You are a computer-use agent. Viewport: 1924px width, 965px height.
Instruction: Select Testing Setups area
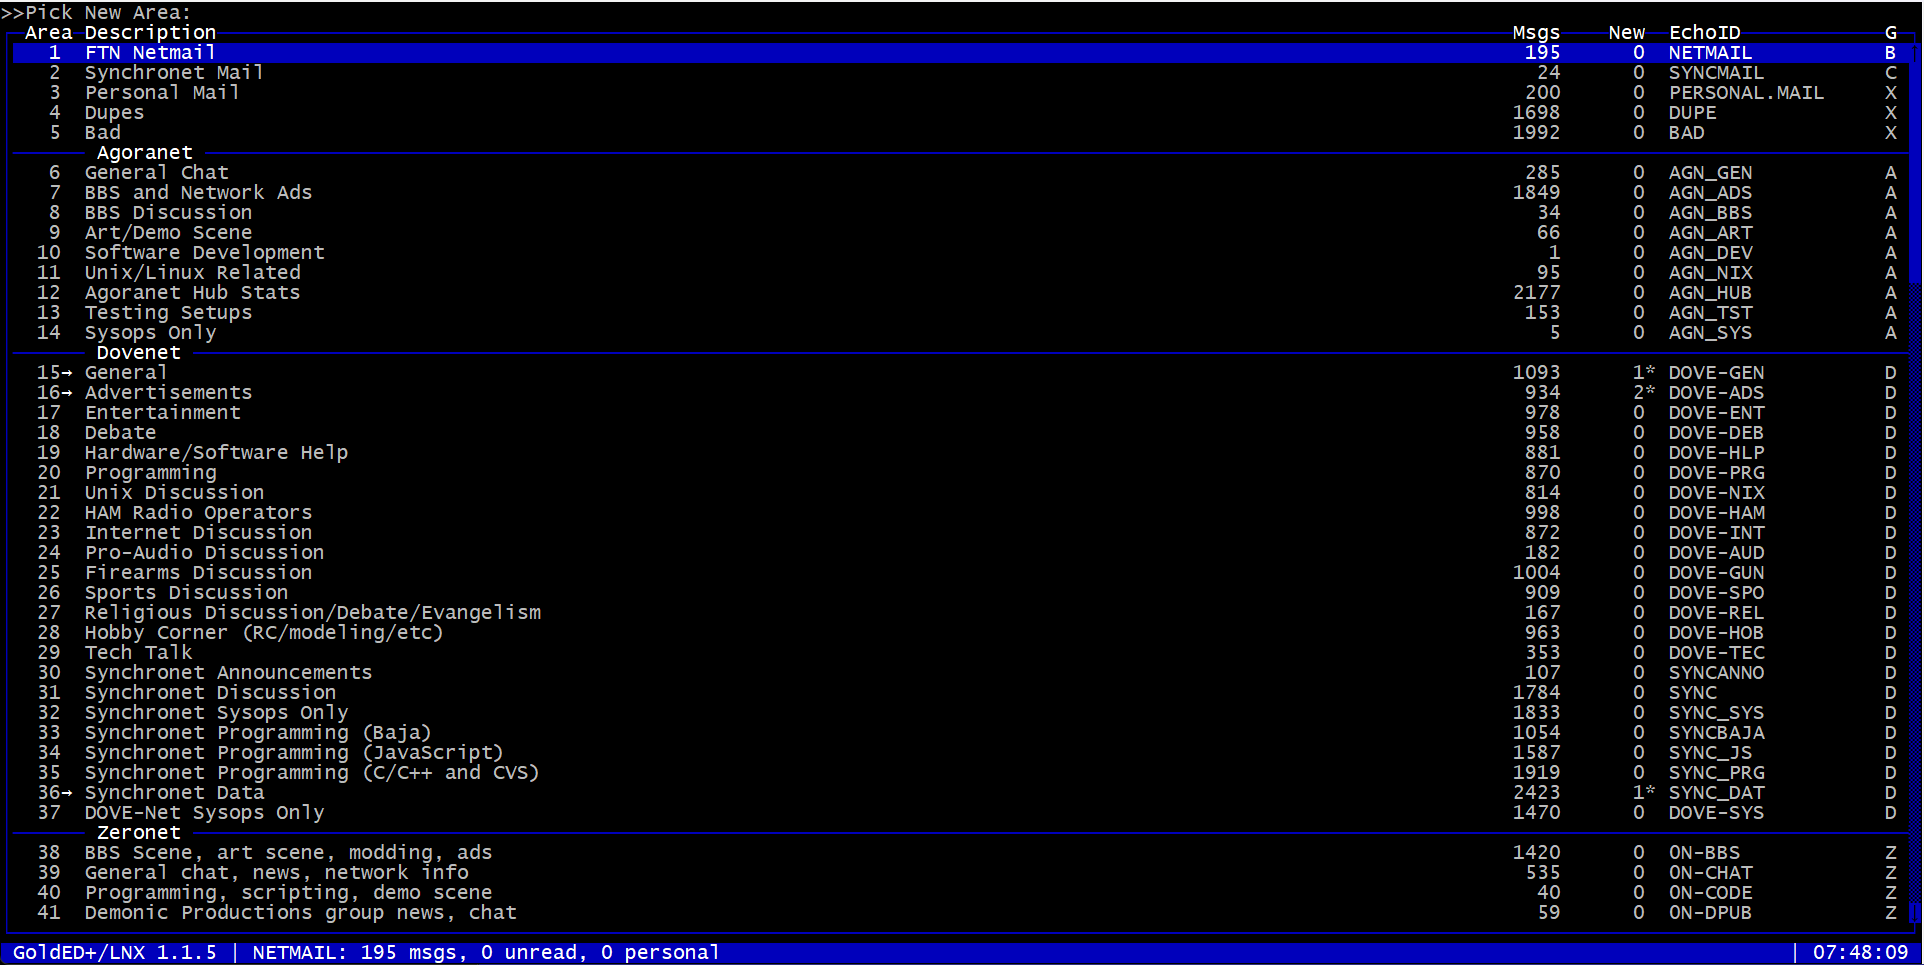pos(961,313)
